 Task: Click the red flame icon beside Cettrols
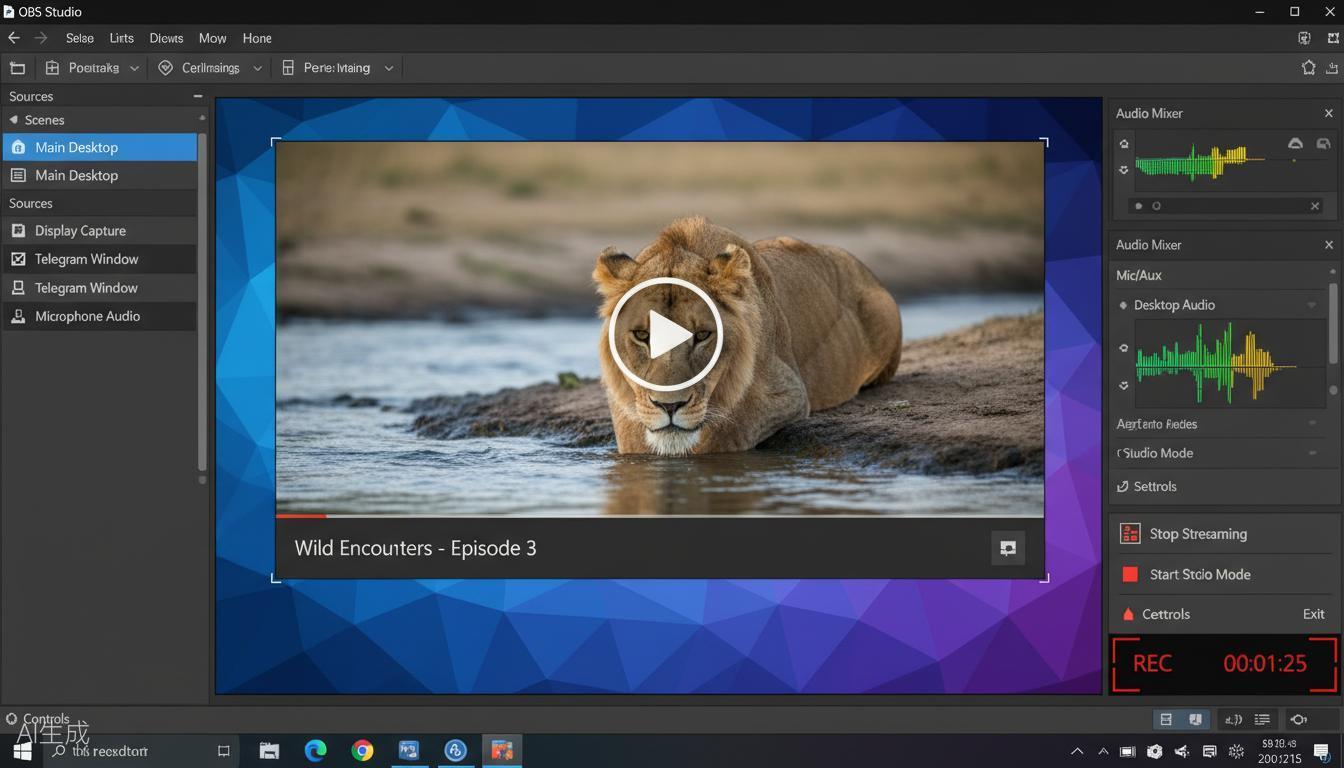click(x=1128, y=614)
